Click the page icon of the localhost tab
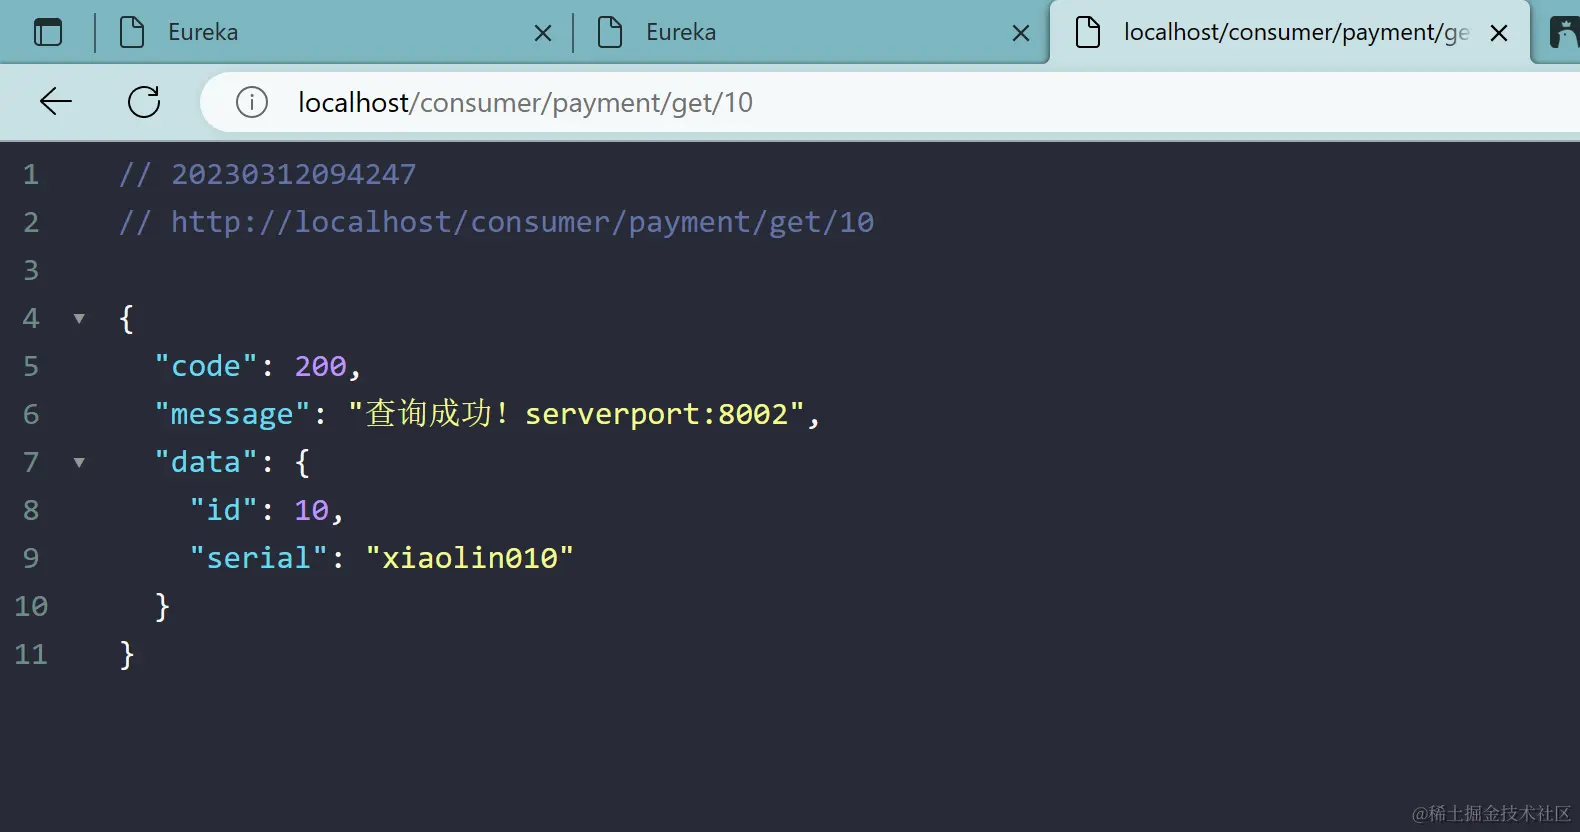 1088,32
